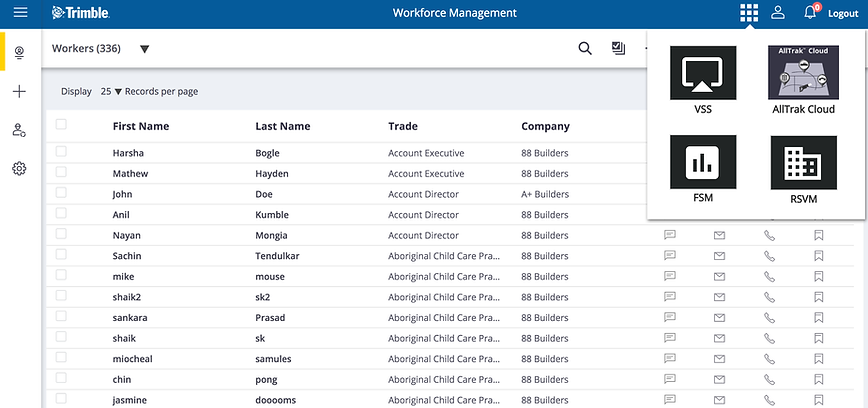
Task: Select the checkbox for John Doe
Action: [x=62, y=193]
